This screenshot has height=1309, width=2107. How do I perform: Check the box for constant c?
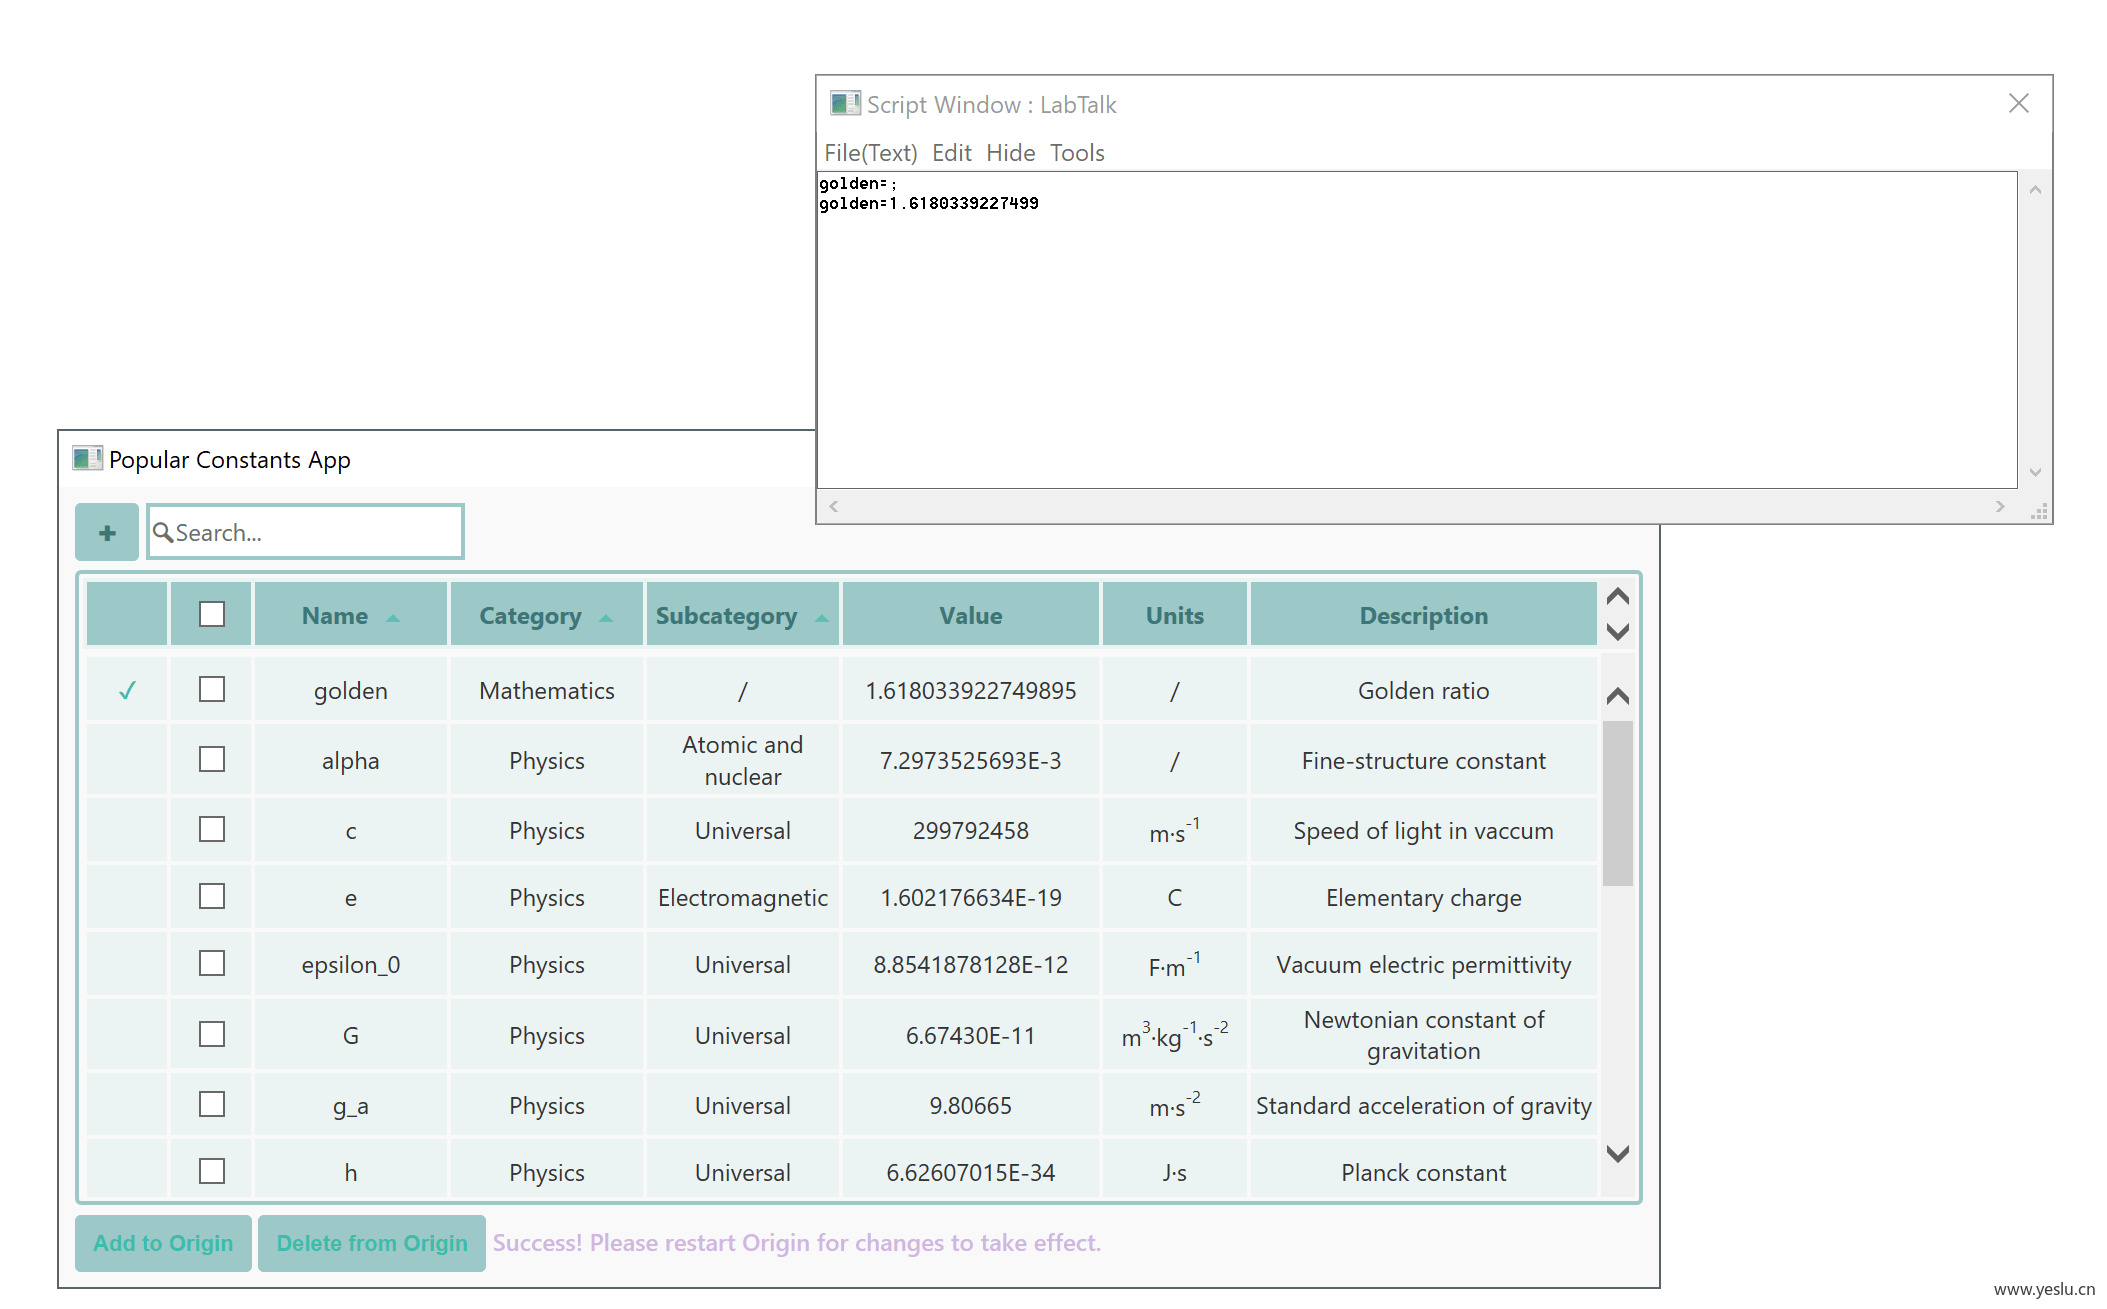coord(212,829)
